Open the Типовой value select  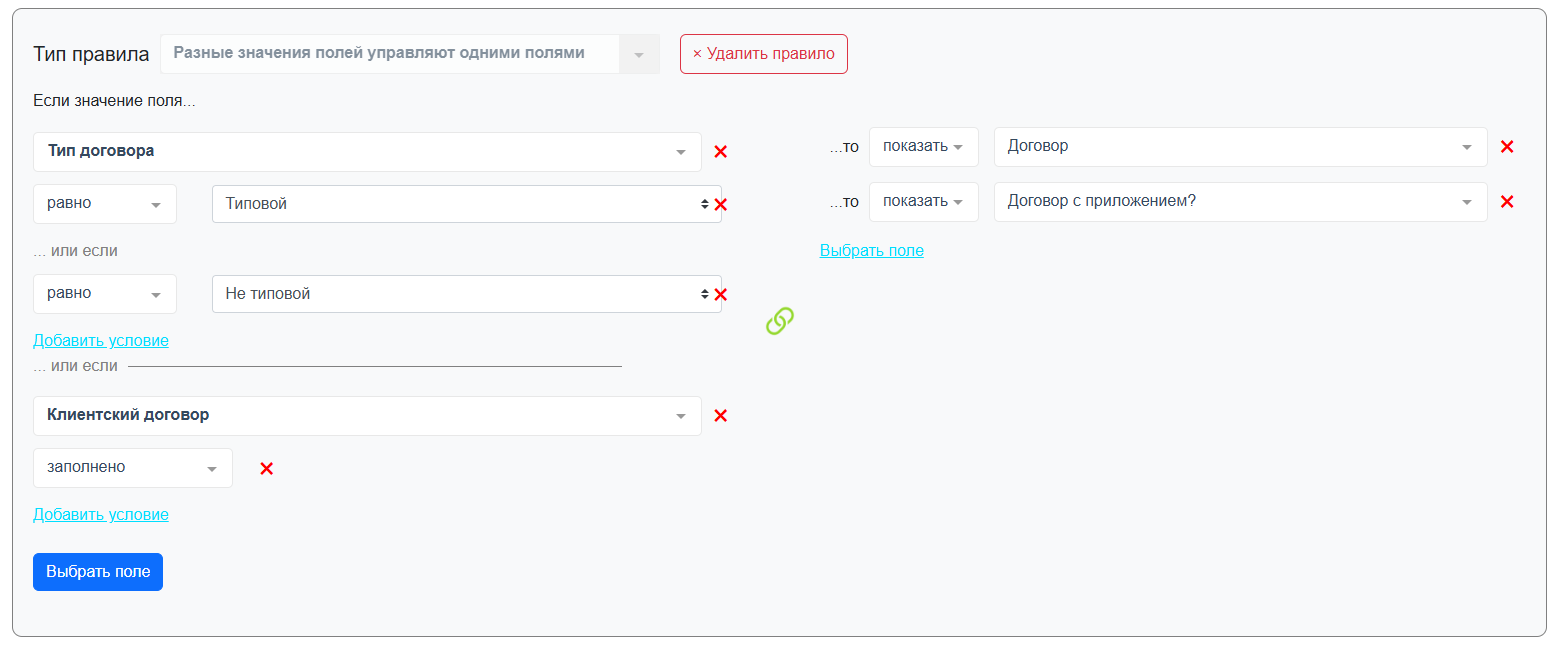(465, 204)
